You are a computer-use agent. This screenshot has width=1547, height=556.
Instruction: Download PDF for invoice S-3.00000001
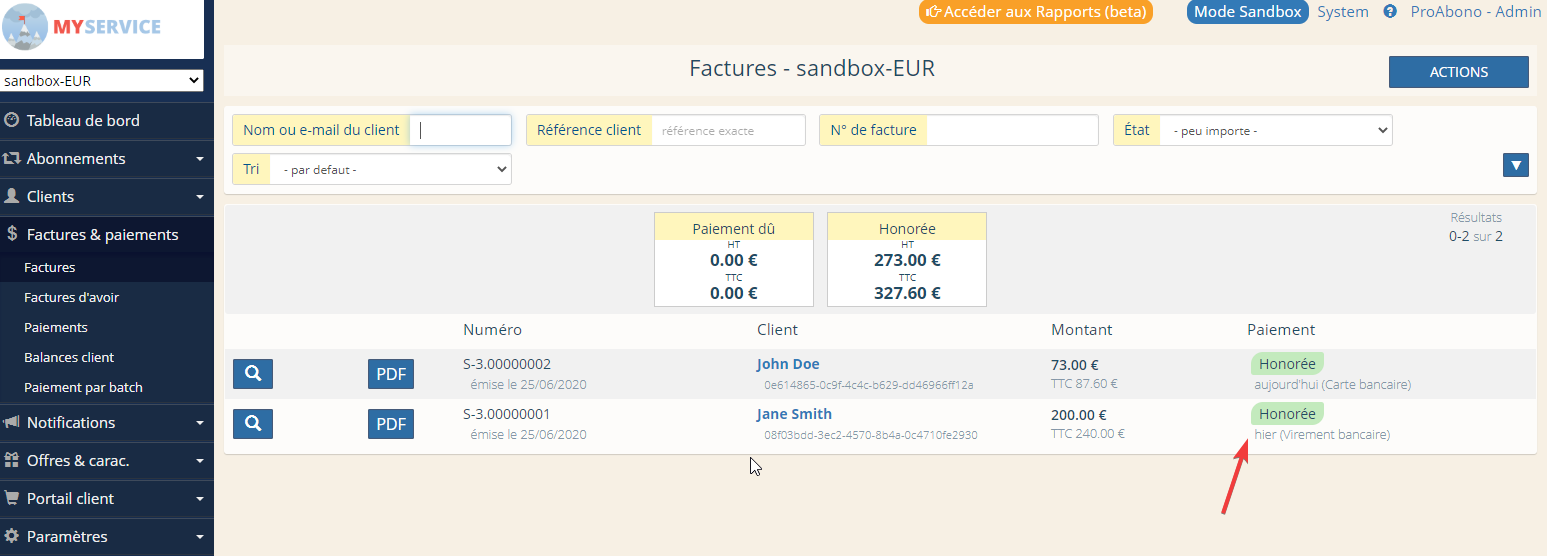click(x=391, y=424)
